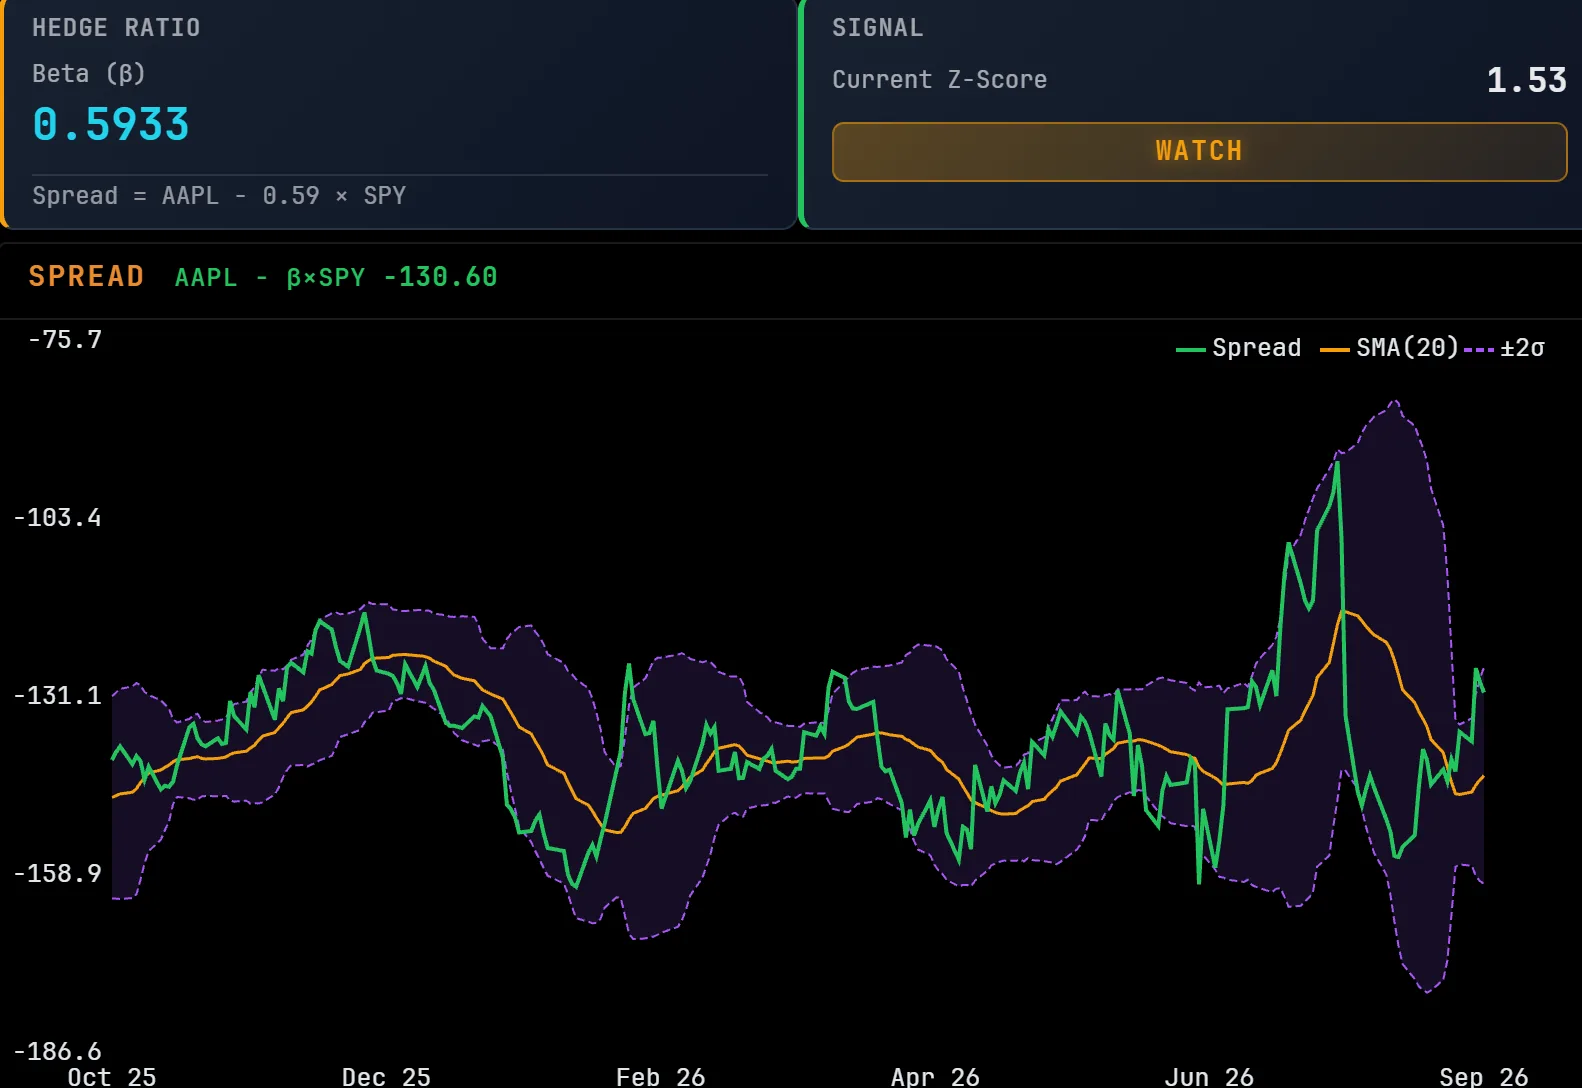Click the Sep 26 x-axis label
This screenshot has width=1582, height=1088.
(x=1484, y=1077)
